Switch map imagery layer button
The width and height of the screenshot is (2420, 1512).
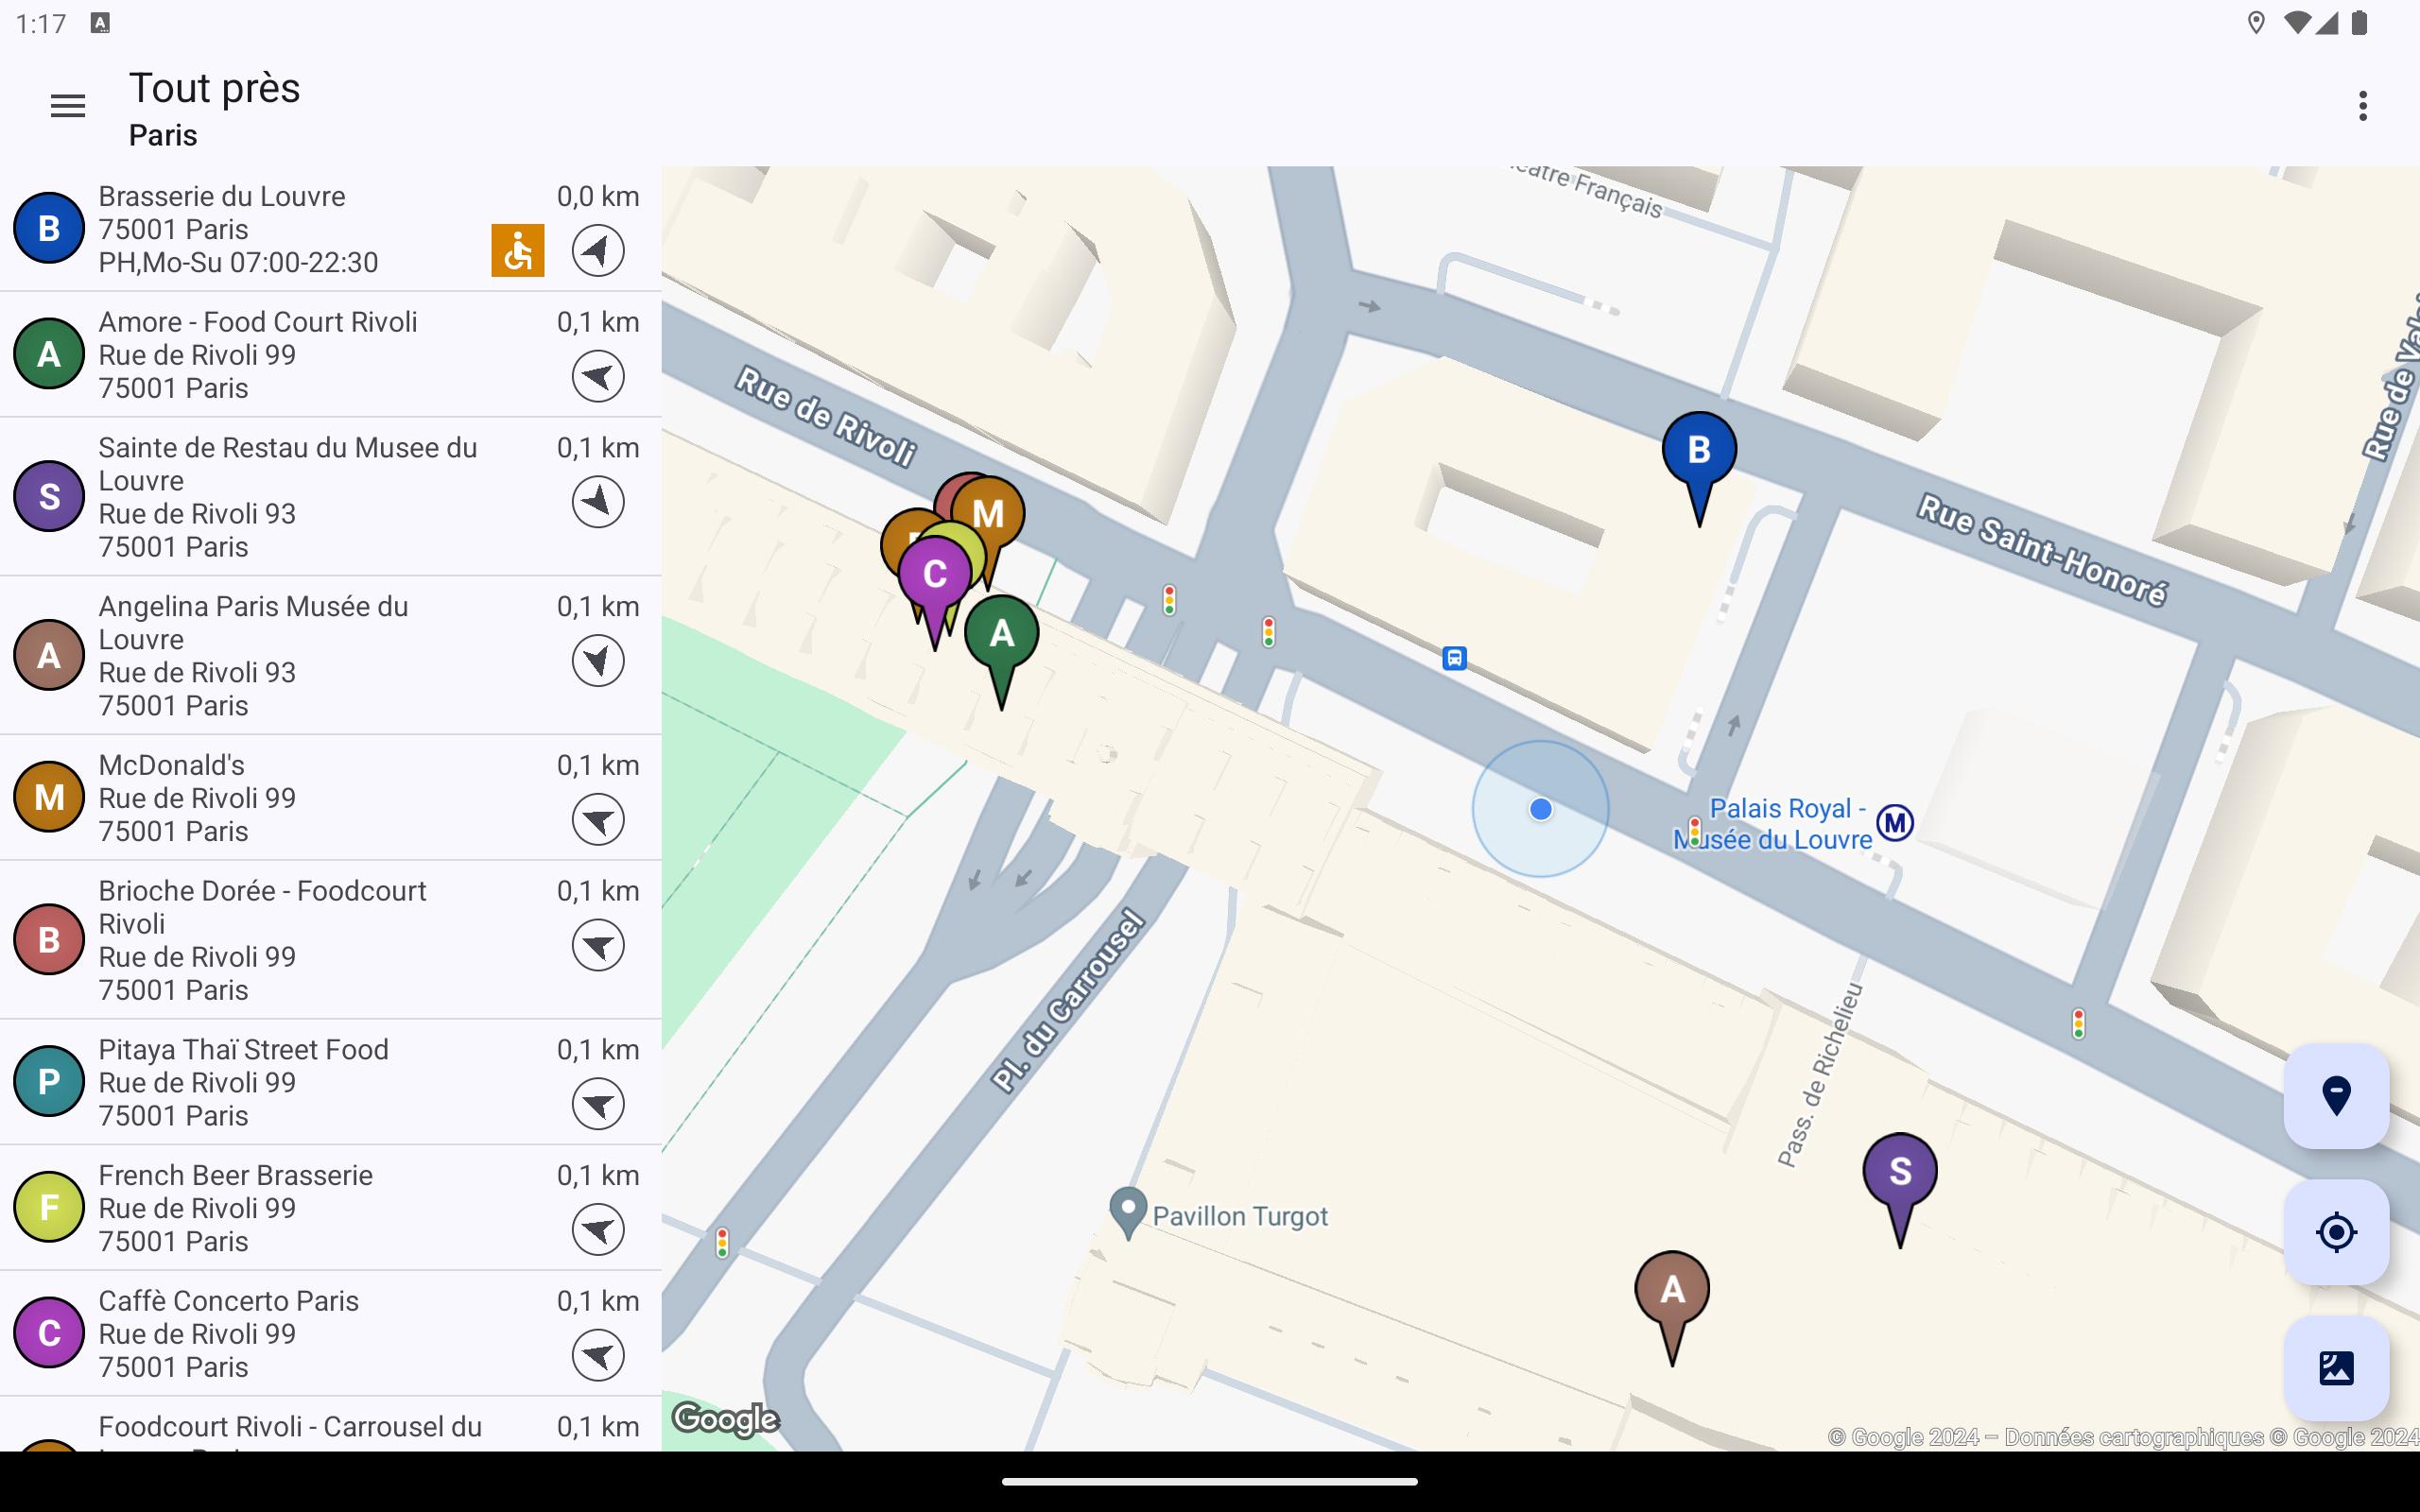[x=2336, y=1368]
